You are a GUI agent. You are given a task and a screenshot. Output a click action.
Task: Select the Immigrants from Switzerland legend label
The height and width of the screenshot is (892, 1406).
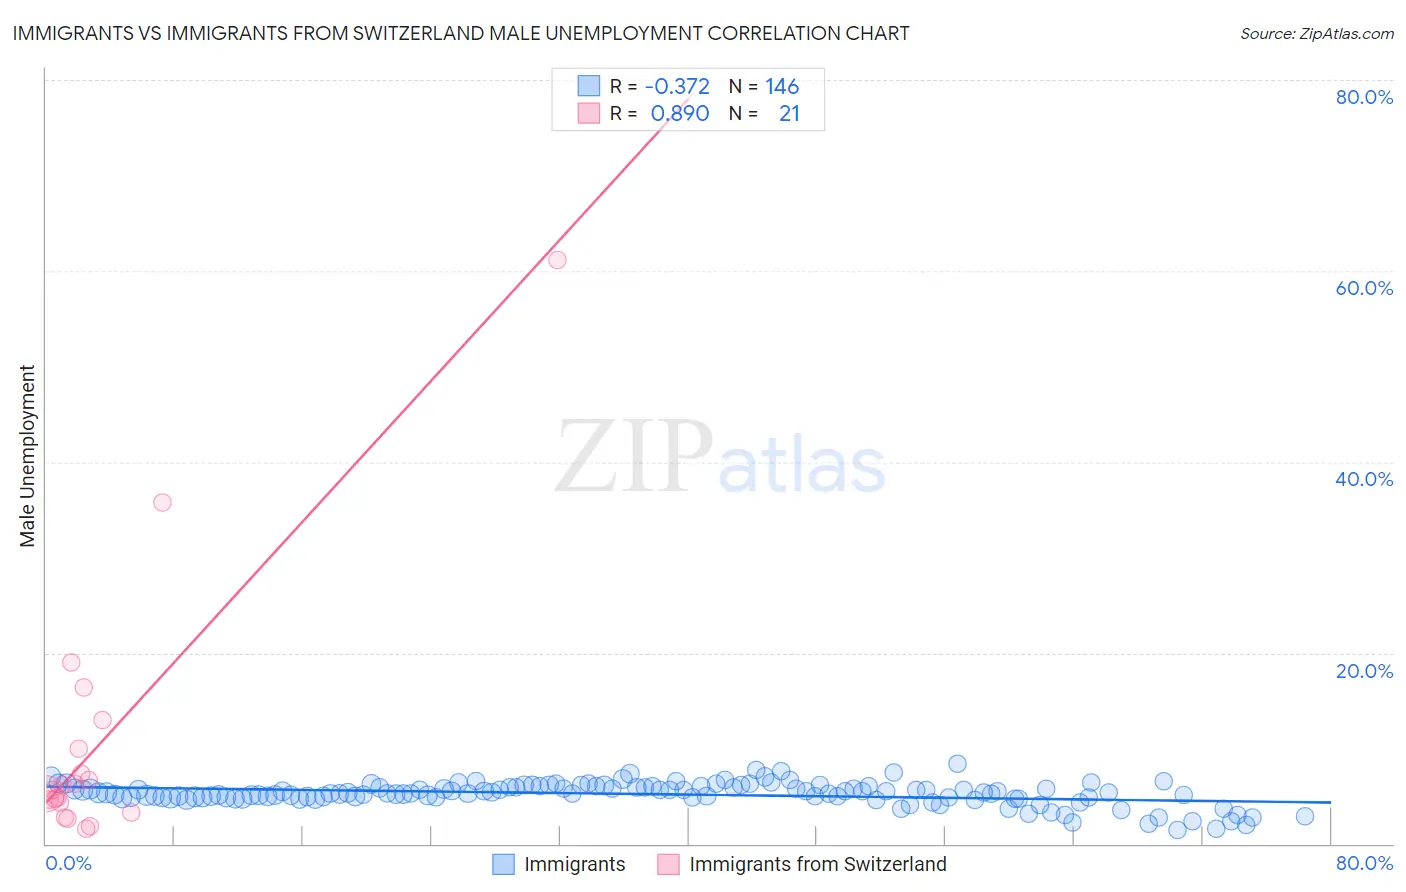(x=818, y=864)
